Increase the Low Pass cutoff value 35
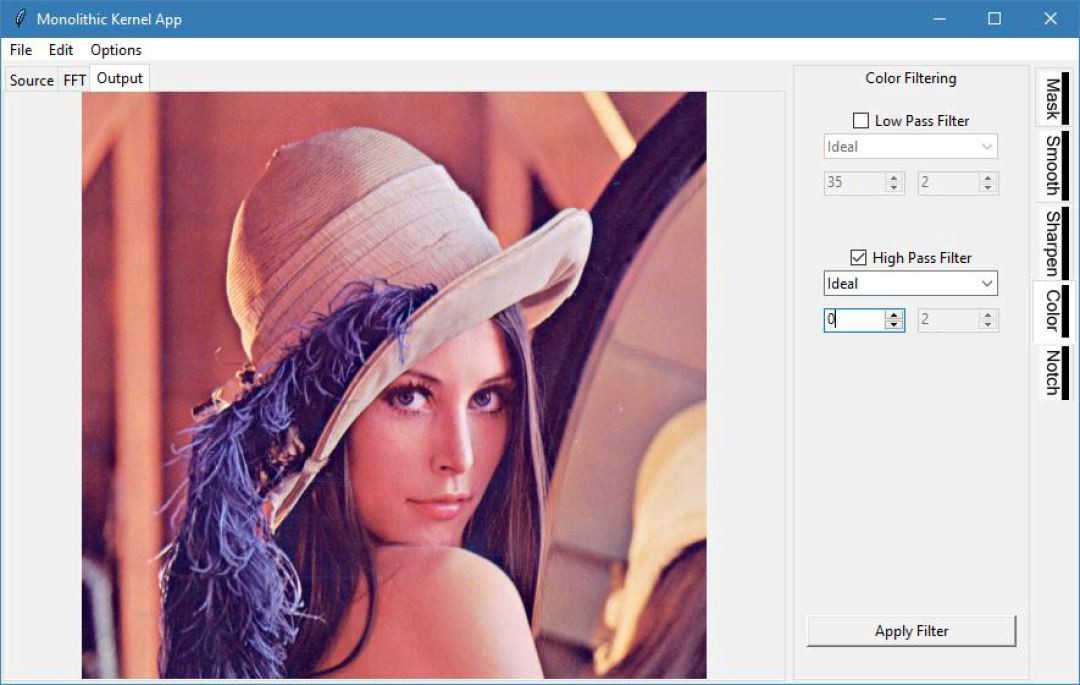The height and width of the screenshot is (685, 1080). (894, 178)
